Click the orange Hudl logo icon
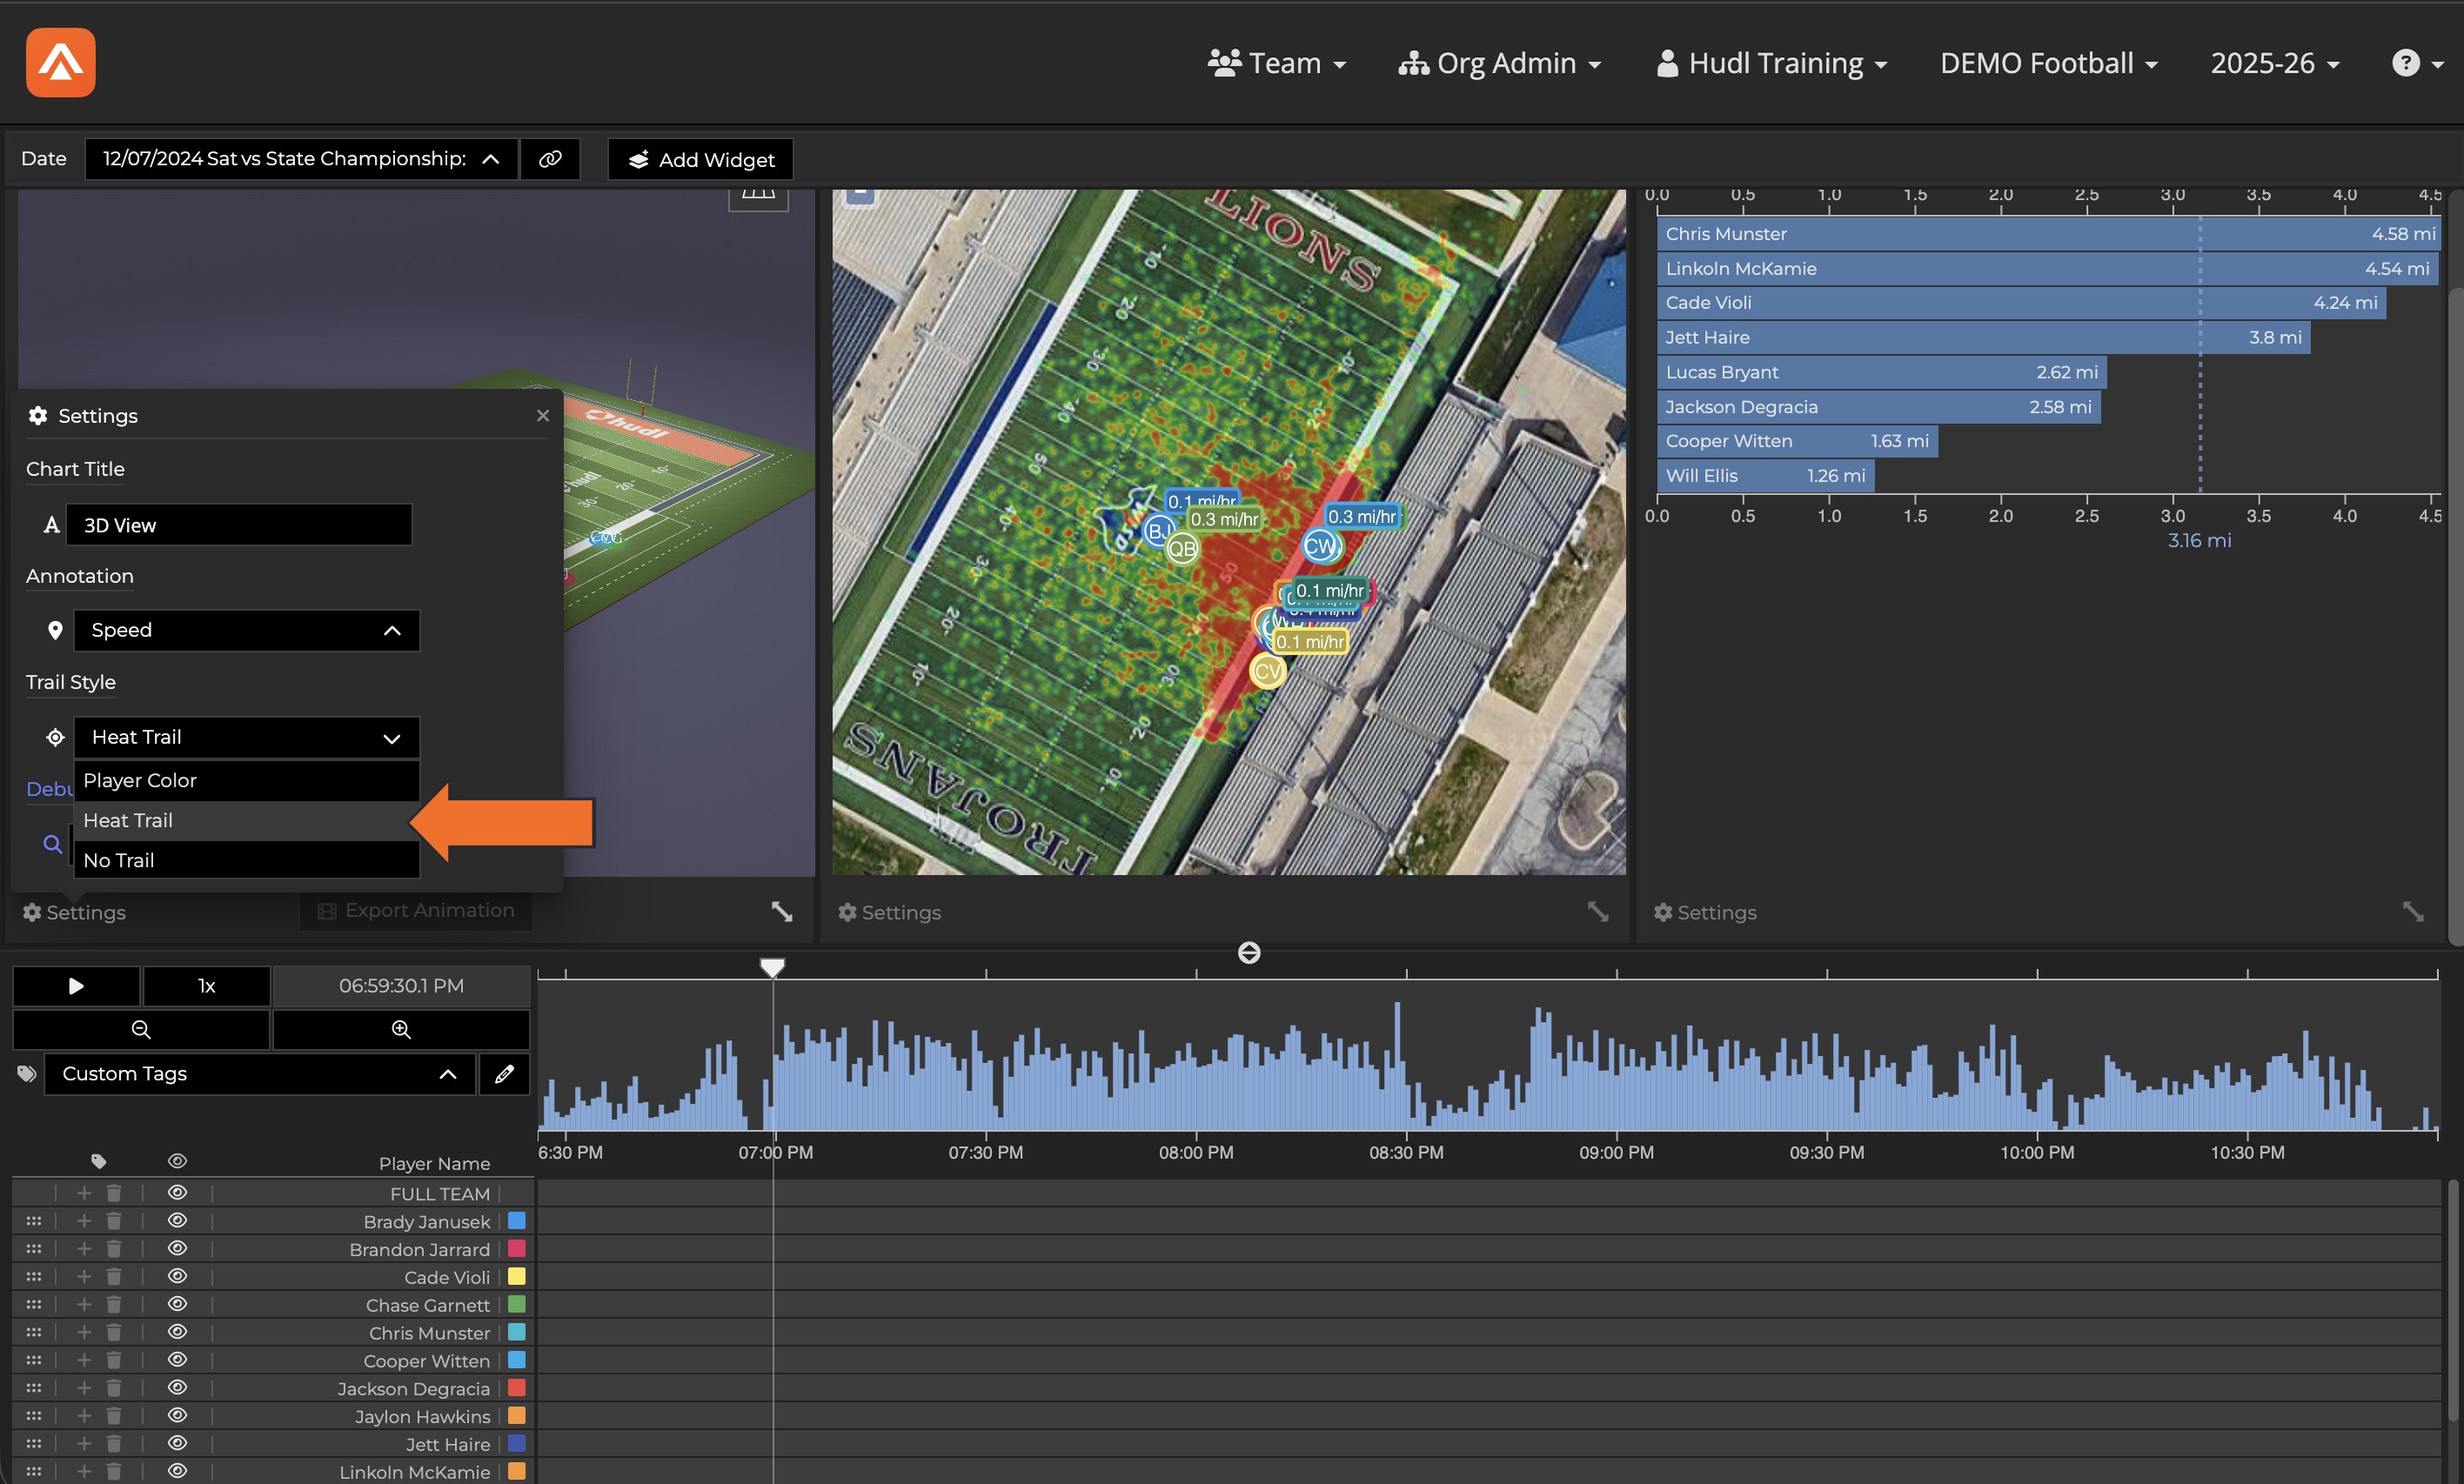Screen dimensions: 2464x1484 (x=61, y=62)
